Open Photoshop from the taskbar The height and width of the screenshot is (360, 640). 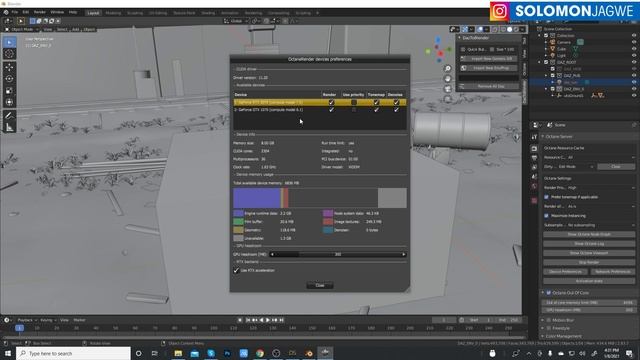pyautogui.click(x=227, y=353)
